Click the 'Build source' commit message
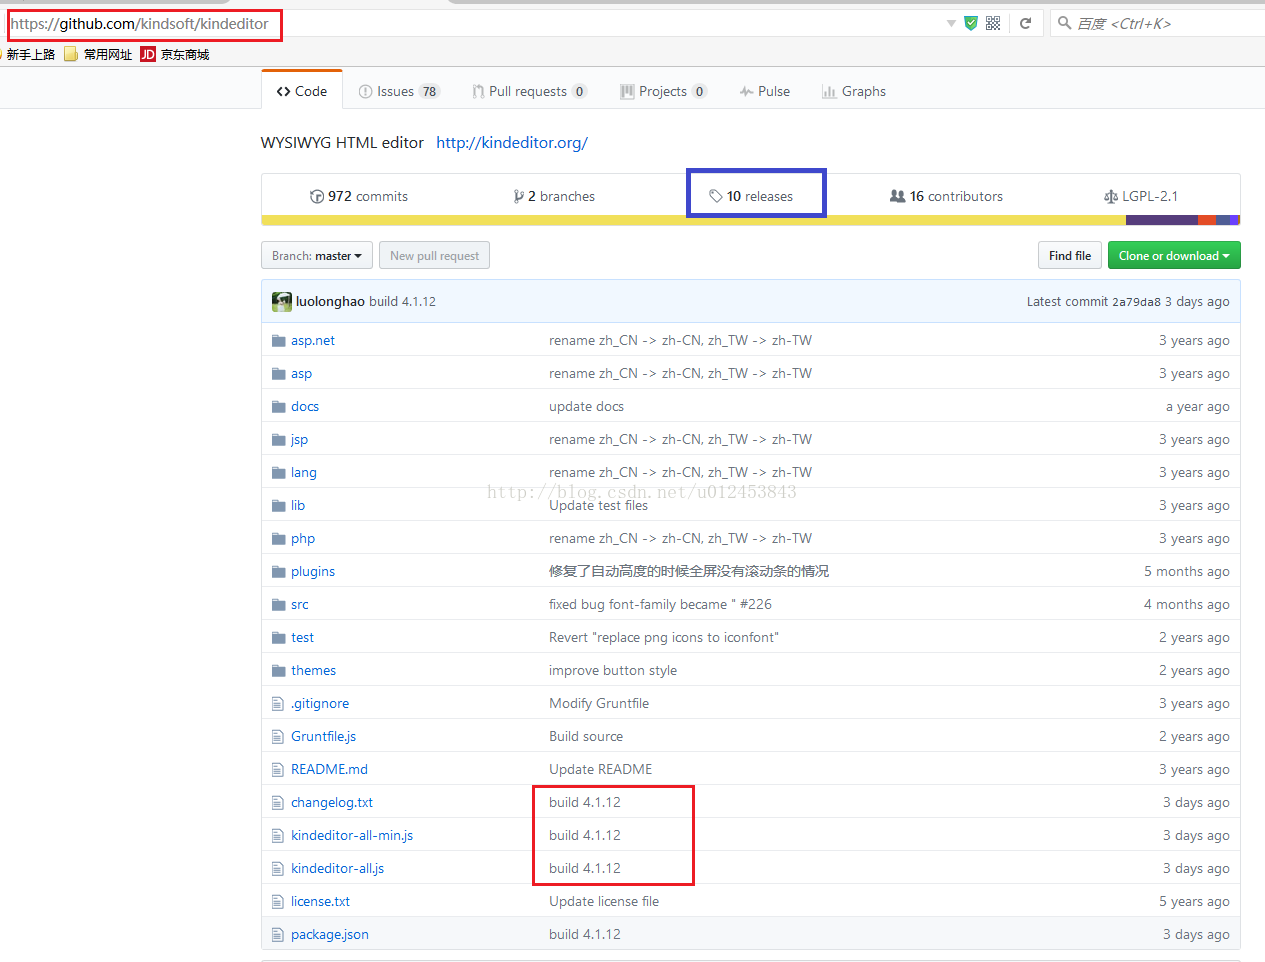Image resolution: width=1265 pixels, height=962 pixels. tap(586, 737)
